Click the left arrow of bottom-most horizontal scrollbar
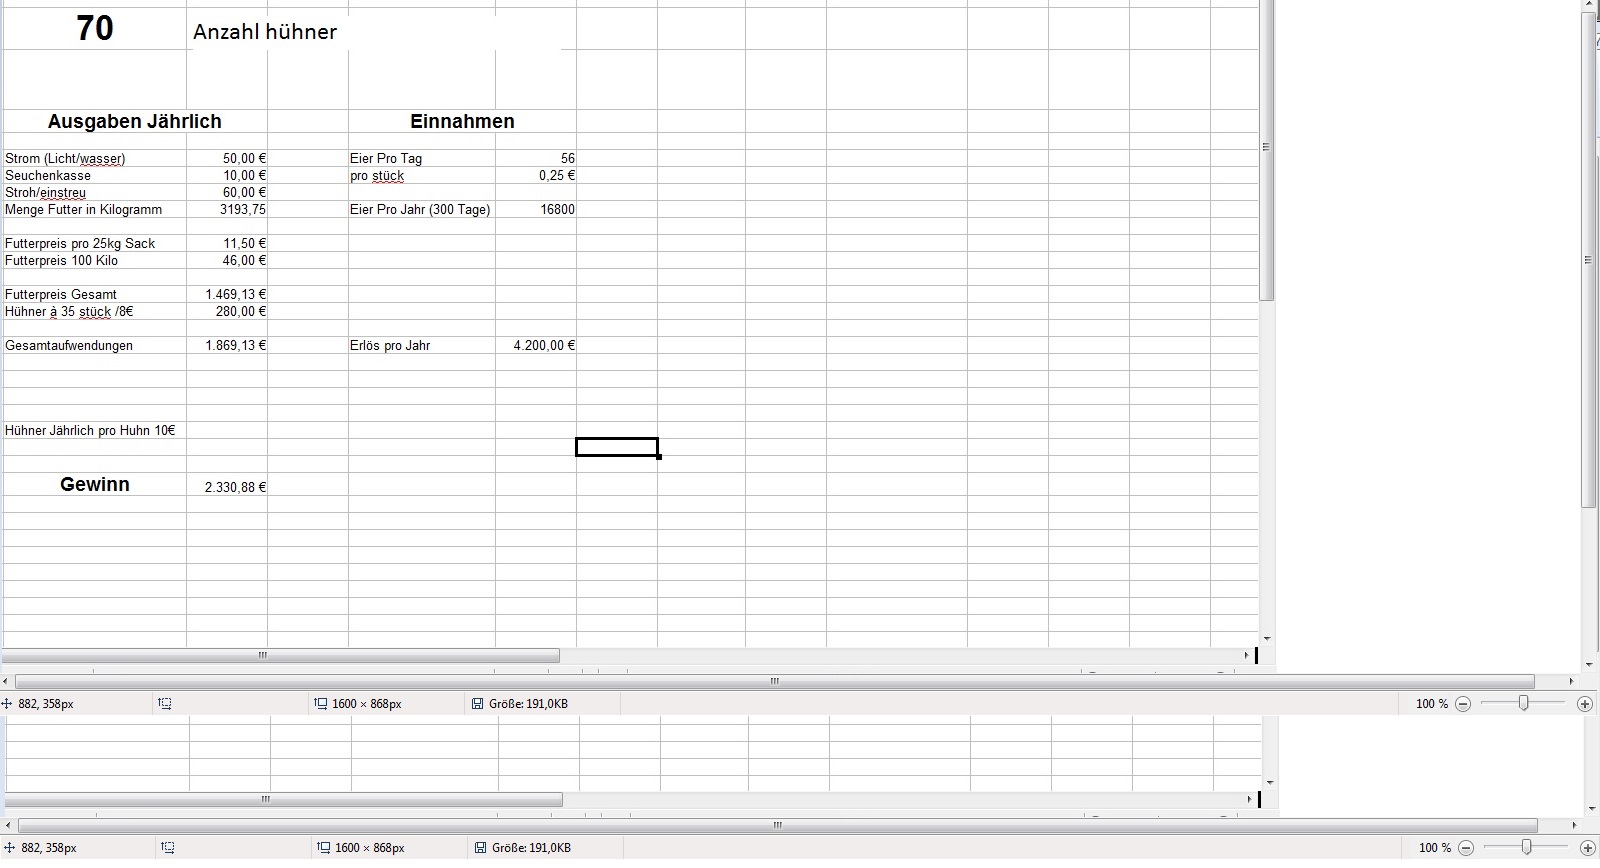 point(8,826)
